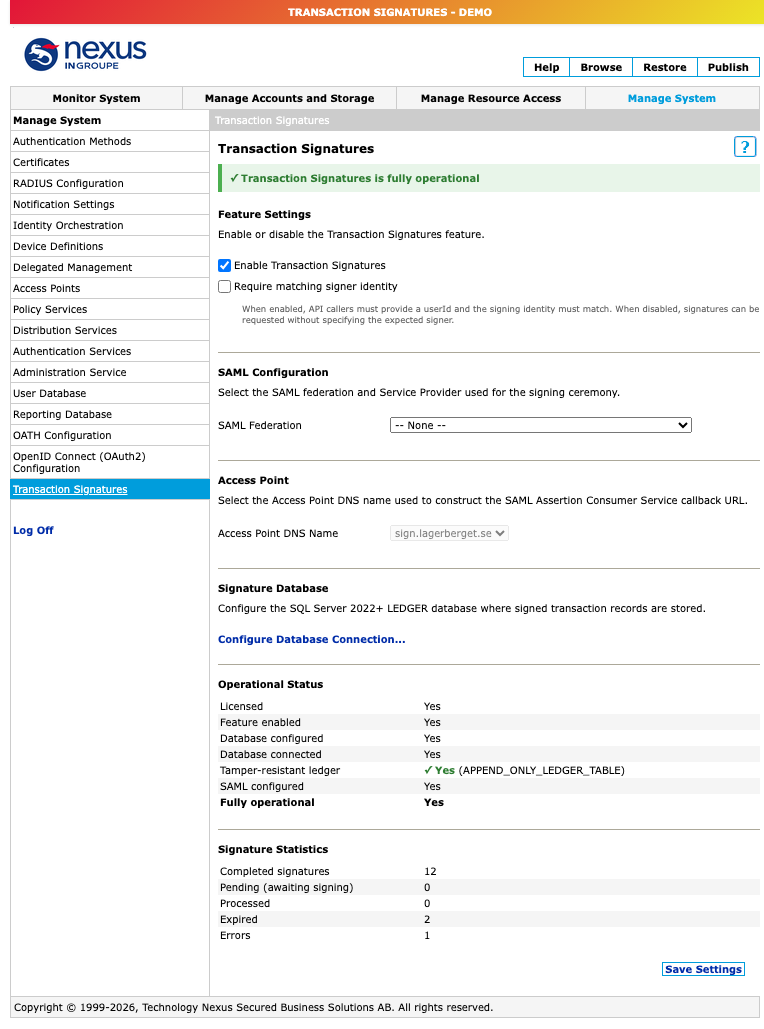Click the Publish button
Image resolution: width=764 pixels, height=1029 pixels.
click(x=728, y=67)
